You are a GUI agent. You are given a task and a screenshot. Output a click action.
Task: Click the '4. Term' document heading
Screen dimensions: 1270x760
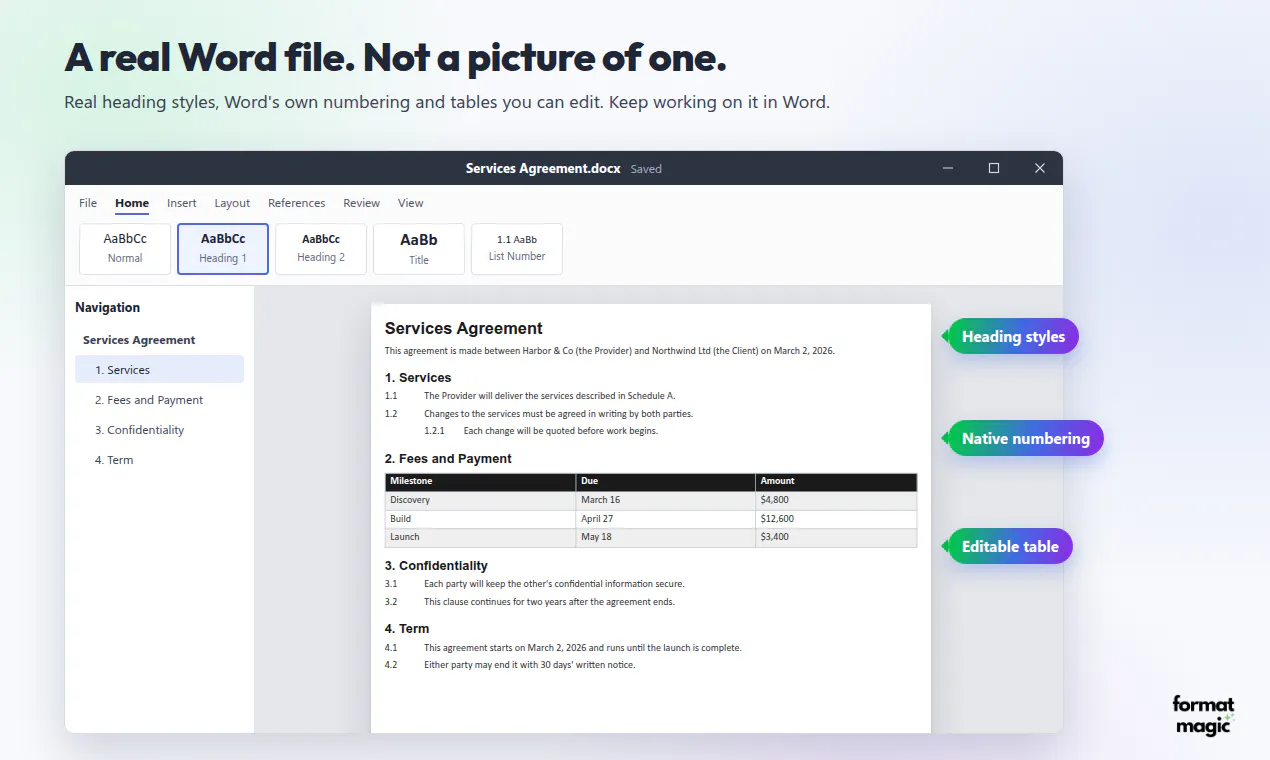click(407, 629)
